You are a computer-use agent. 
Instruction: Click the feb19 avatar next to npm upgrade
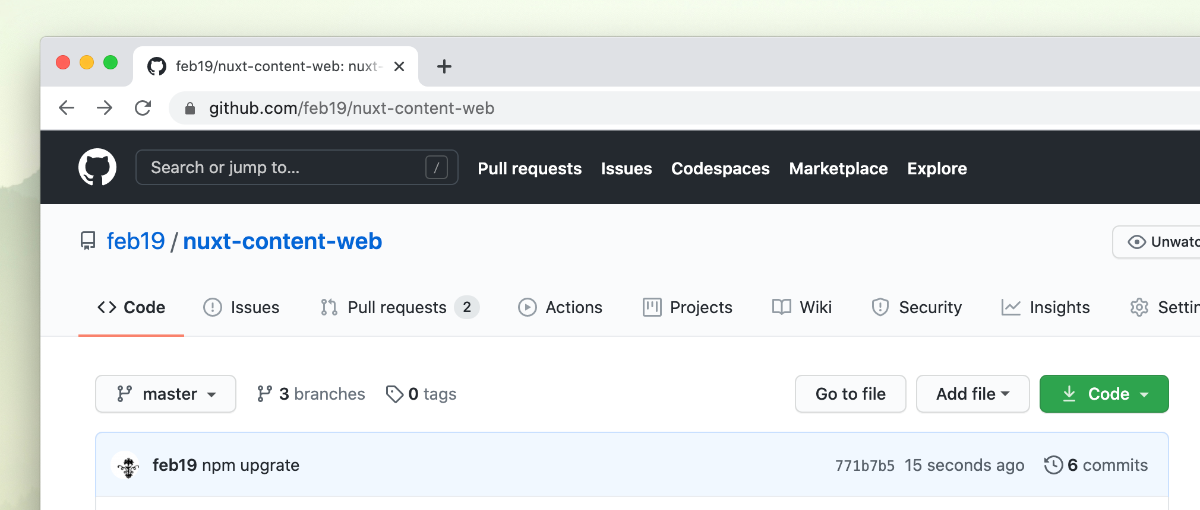(x=126, y=465)
